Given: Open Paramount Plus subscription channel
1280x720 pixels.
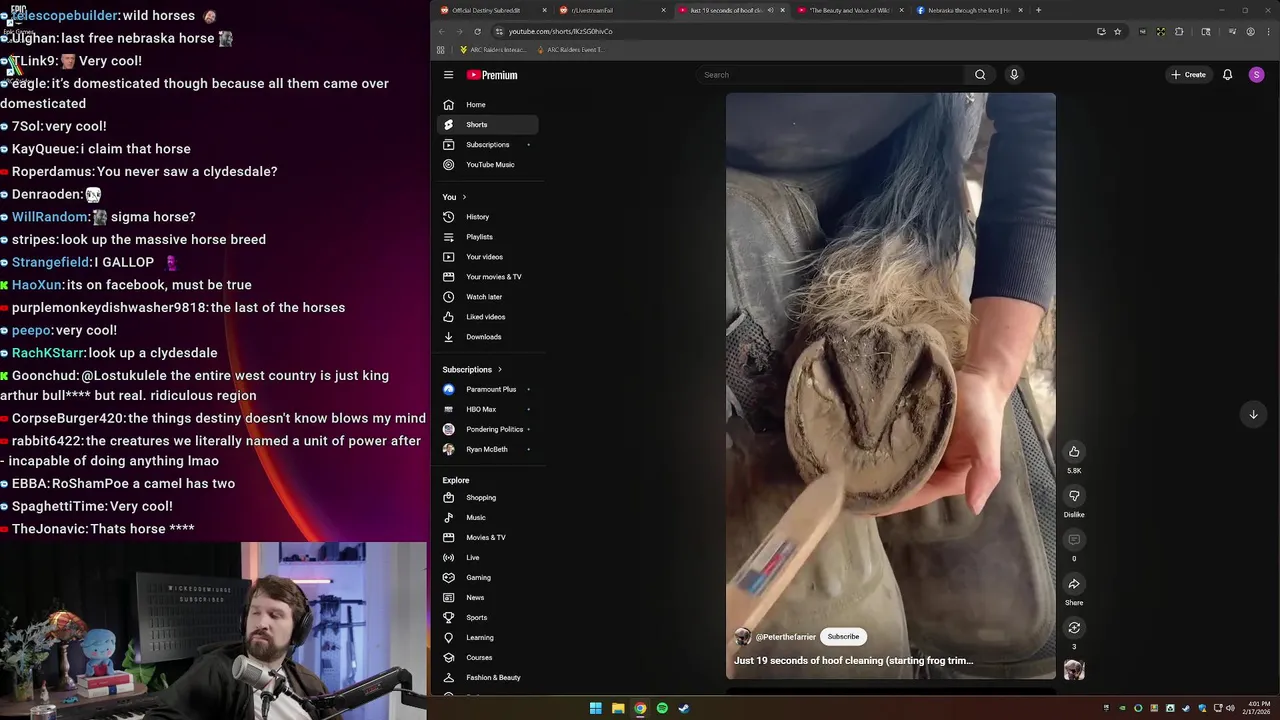Looking at the screenshot, I should (488, 389).
